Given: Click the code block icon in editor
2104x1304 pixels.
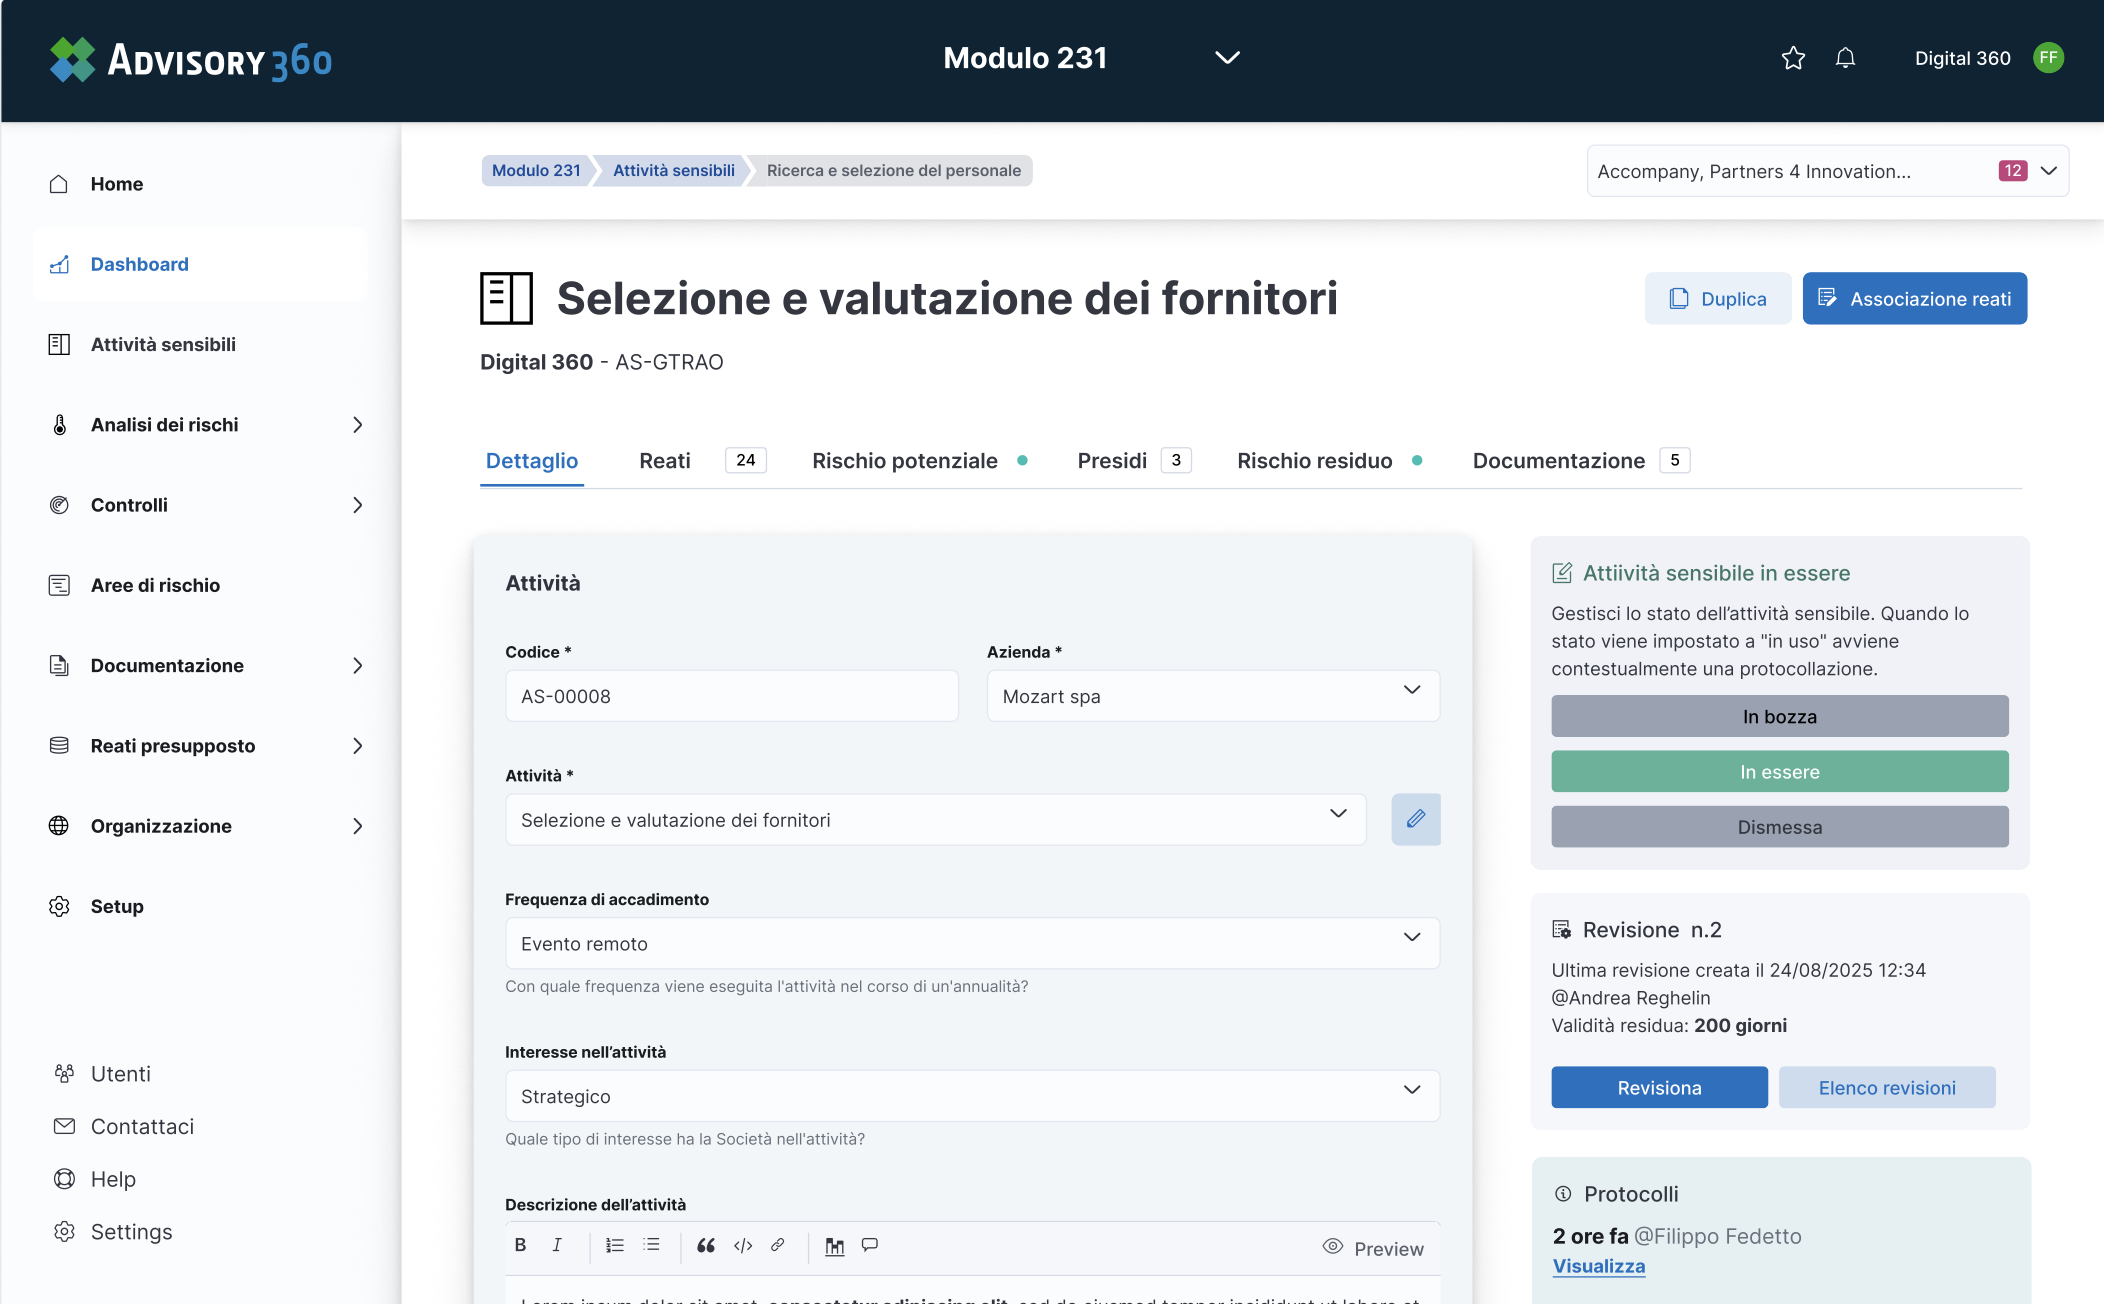Looking at the screenshot, I should coord(743,1245).
